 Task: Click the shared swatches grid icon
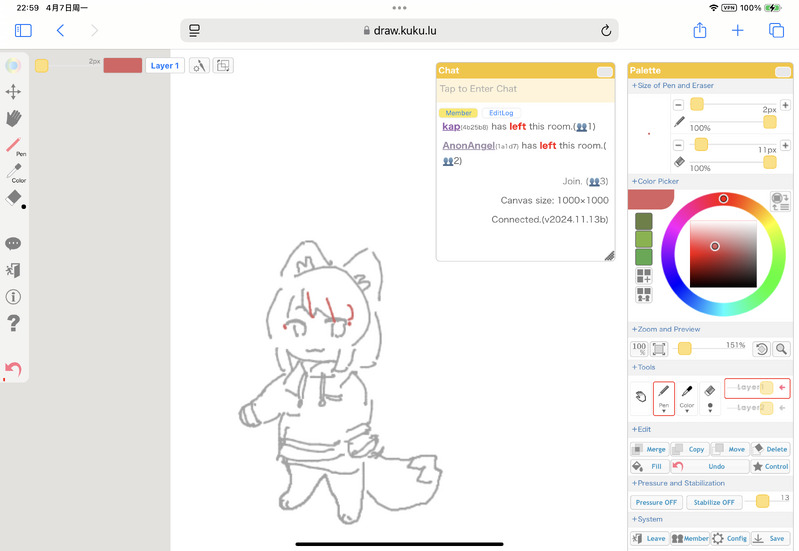[x=644, y=295]
